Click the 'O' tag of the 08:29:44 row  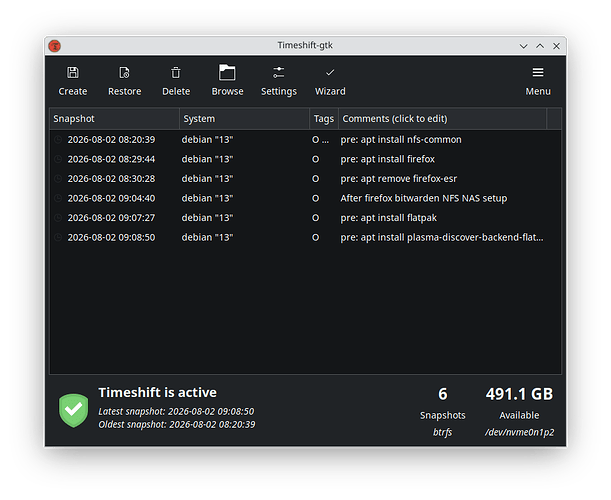[315, 159]
